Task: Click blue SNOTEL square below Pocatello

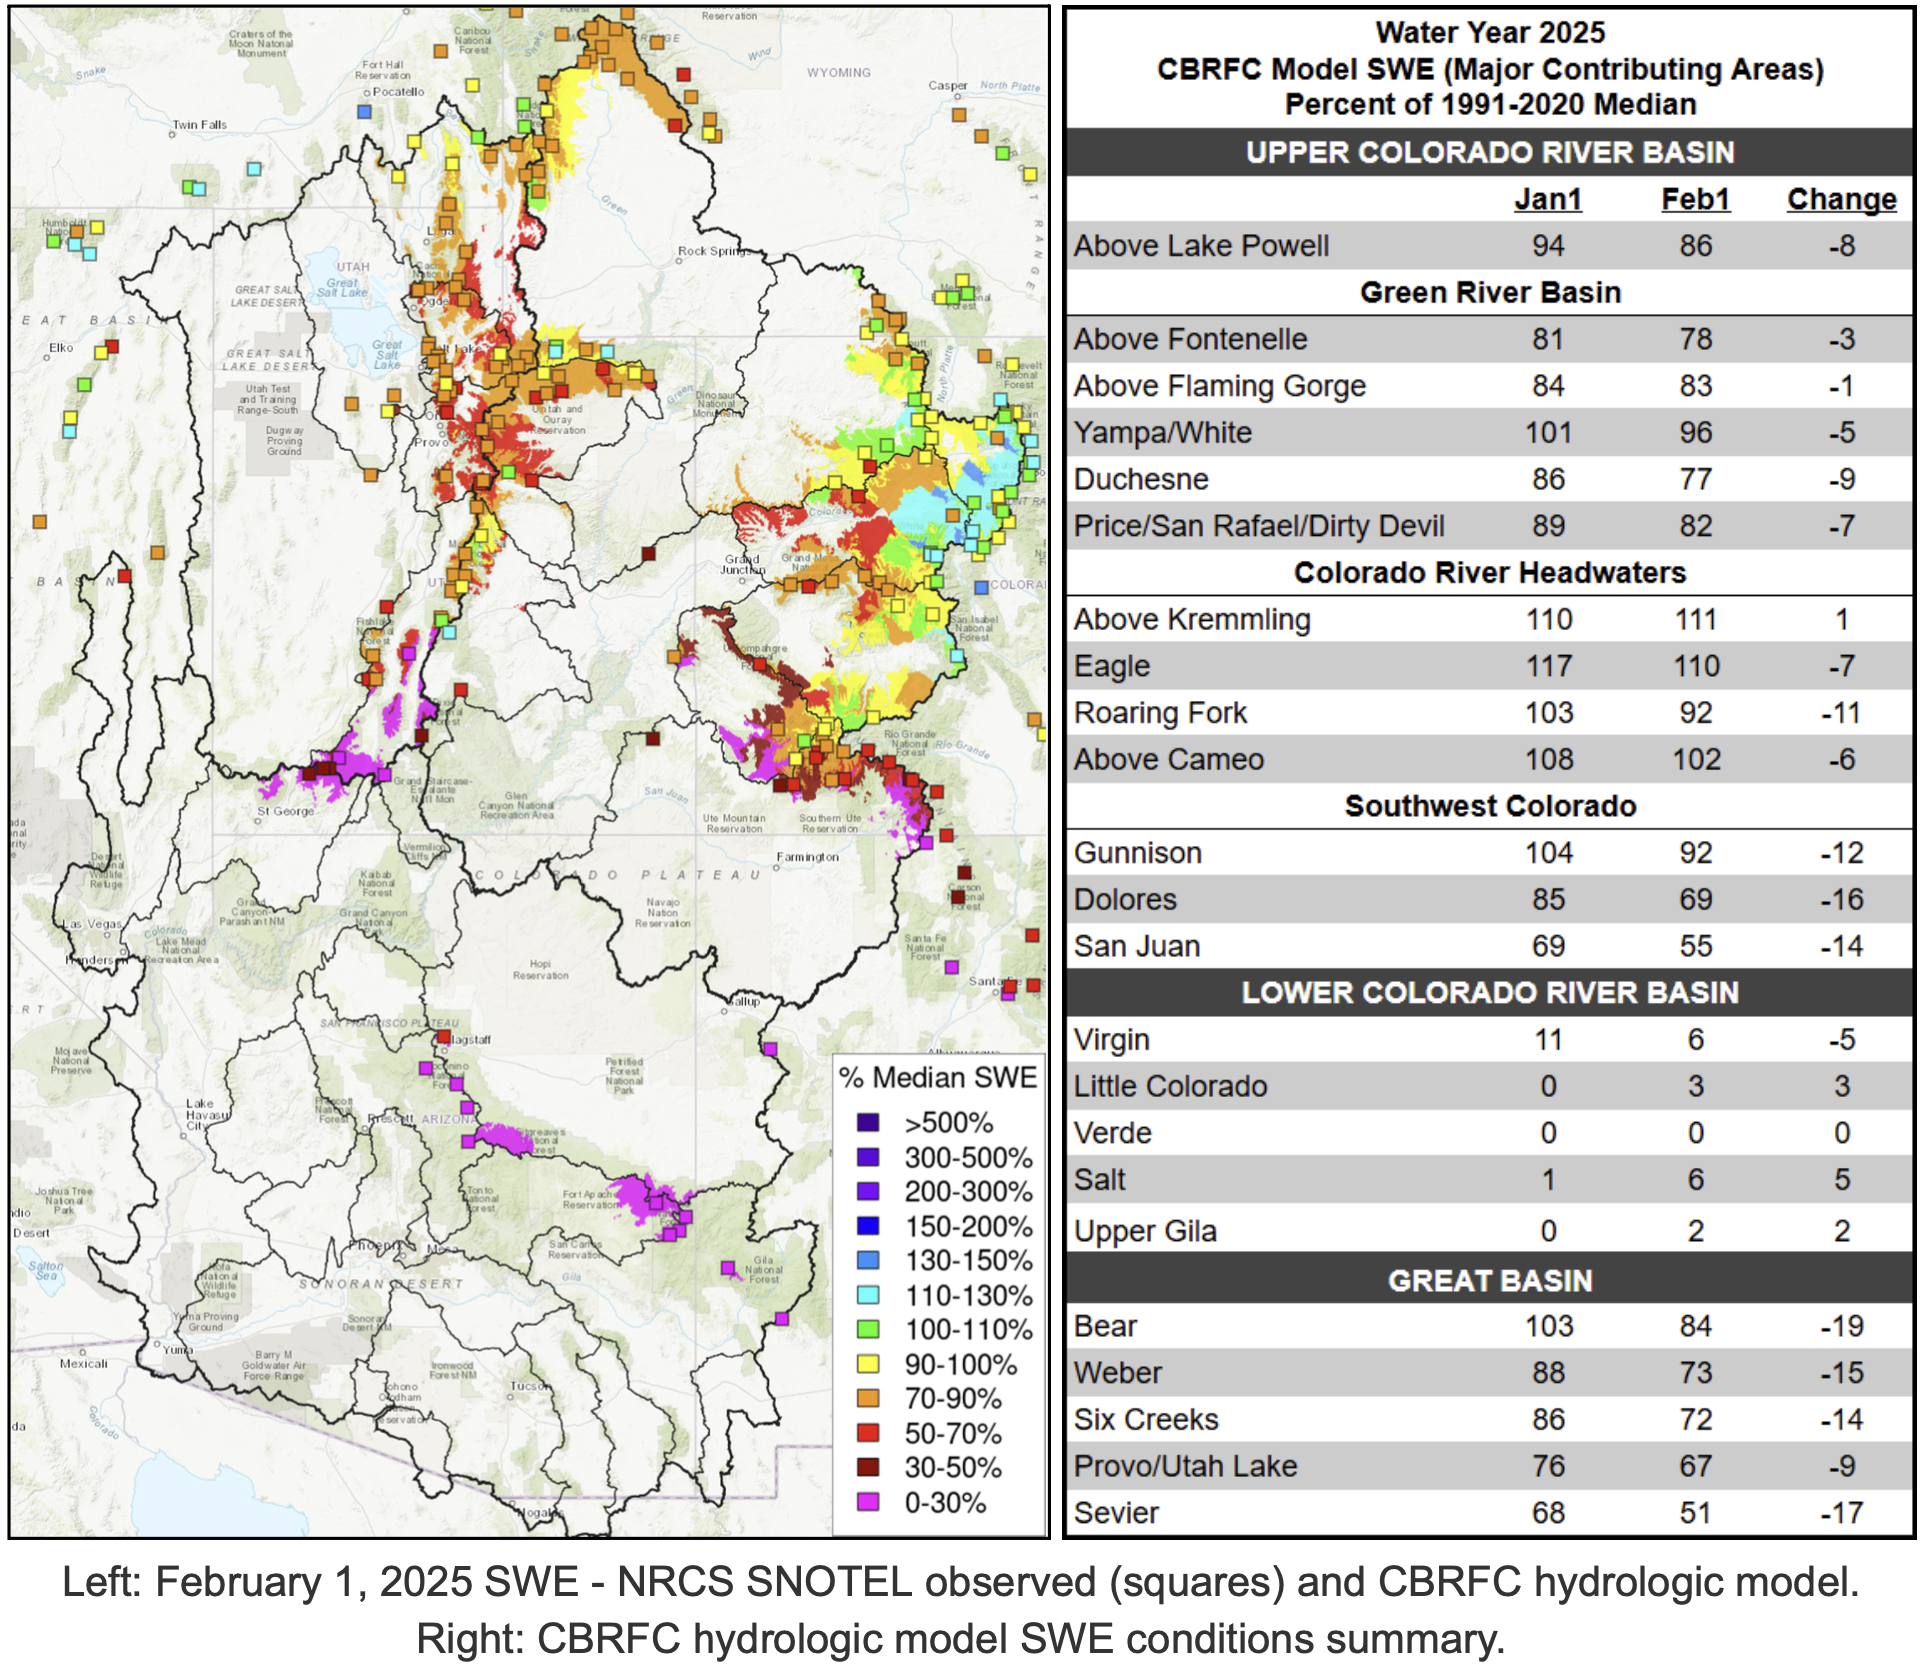Action: (365, 111)
